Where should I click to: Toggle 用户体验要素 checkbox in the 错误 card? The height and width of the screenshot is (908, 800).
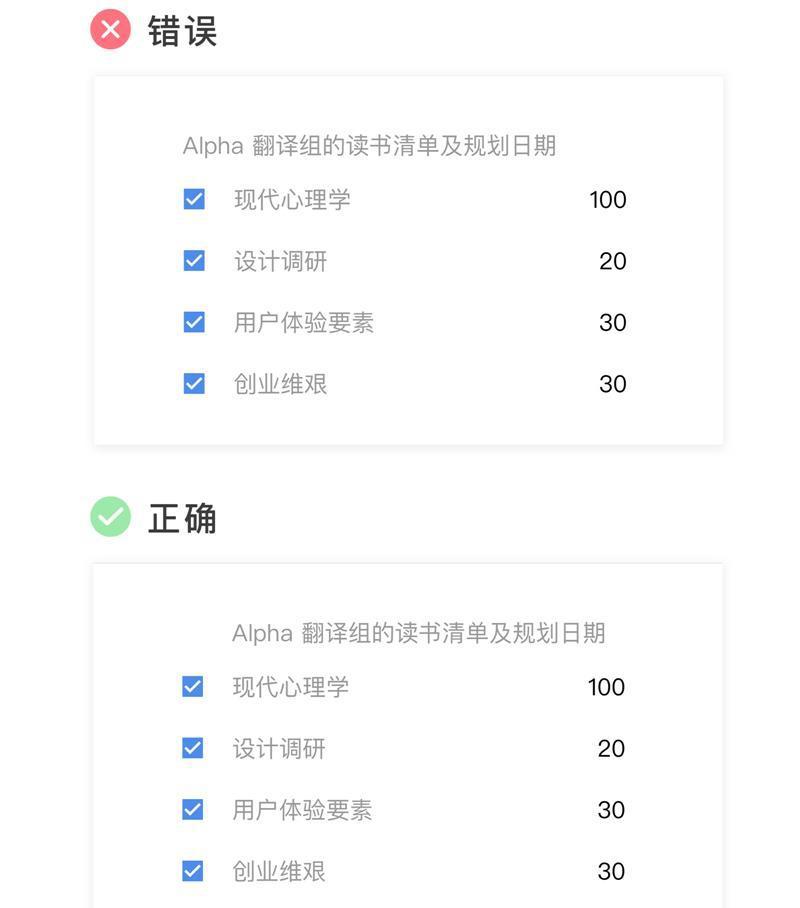[194, 322]
